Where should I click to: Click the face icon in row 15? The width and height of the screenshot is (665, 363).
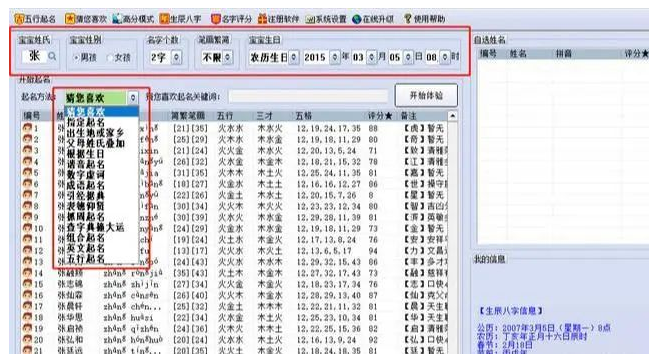coord(28,283)
